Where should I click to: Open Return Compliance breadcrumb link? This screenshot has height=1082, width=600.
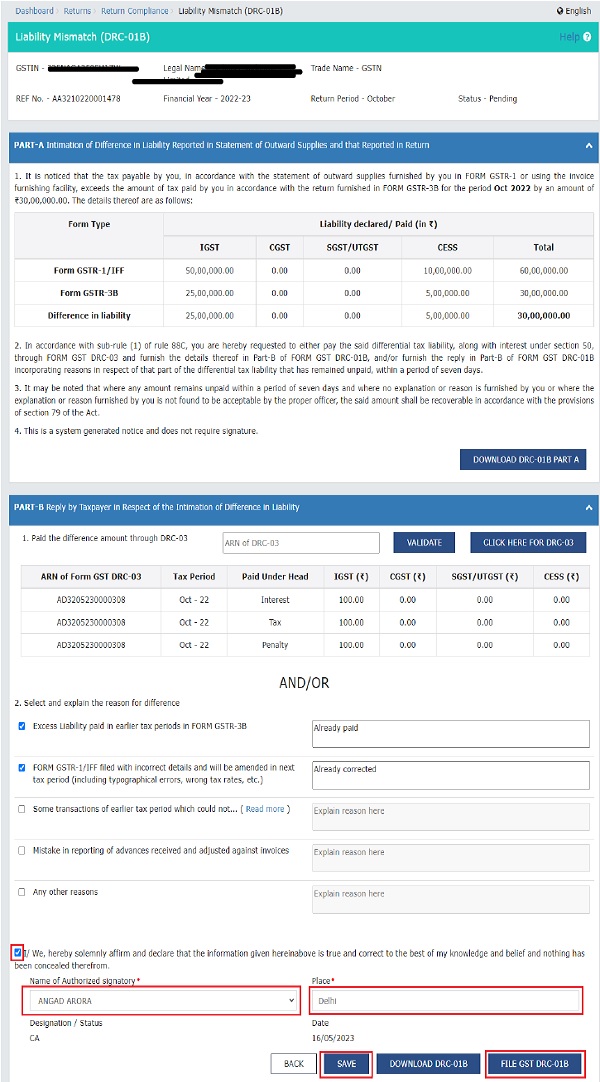(x=134, y=11)
